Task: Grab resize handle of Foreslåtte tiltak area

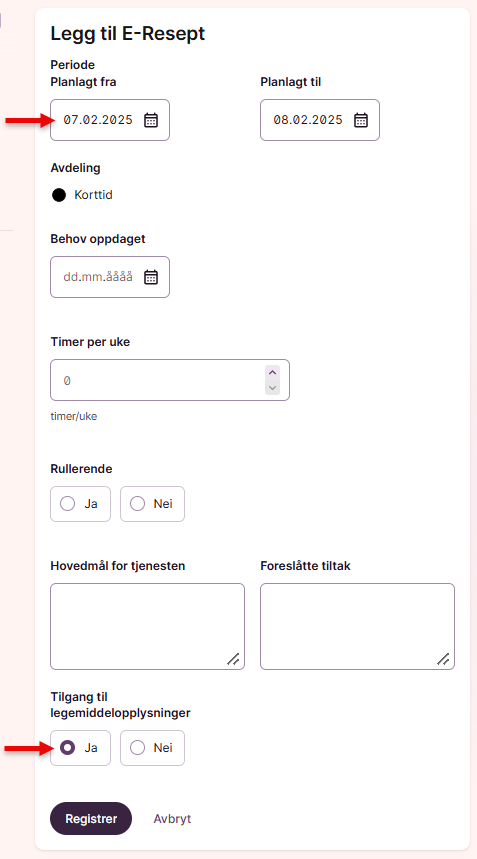Action: coord(443,658)
